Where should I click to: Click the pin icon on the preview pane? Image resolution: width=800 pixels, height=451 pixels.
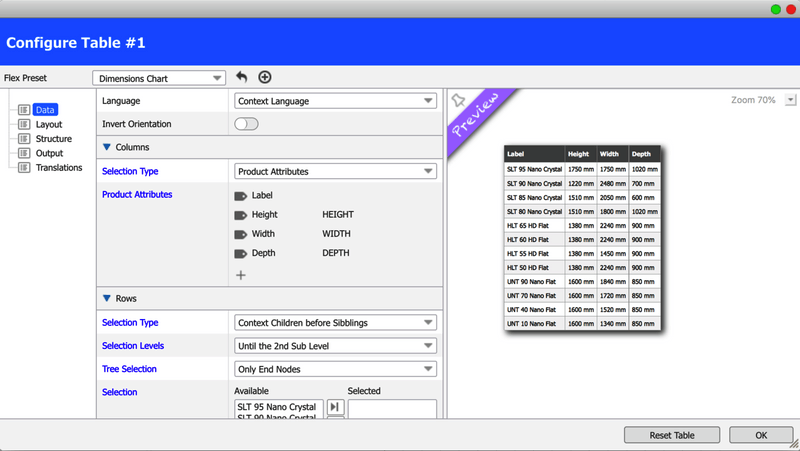pos(458,100)
